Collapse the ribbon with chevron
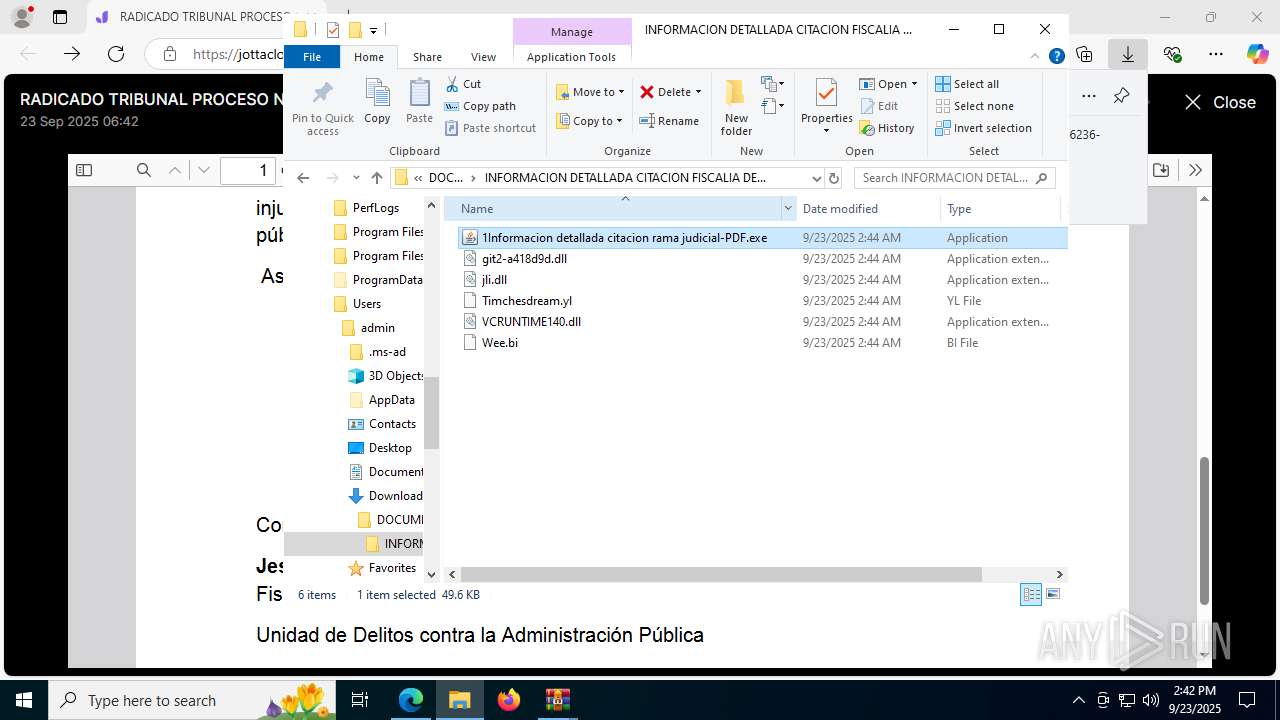This screenshot has height=720, width=1280. (1035, 56)
